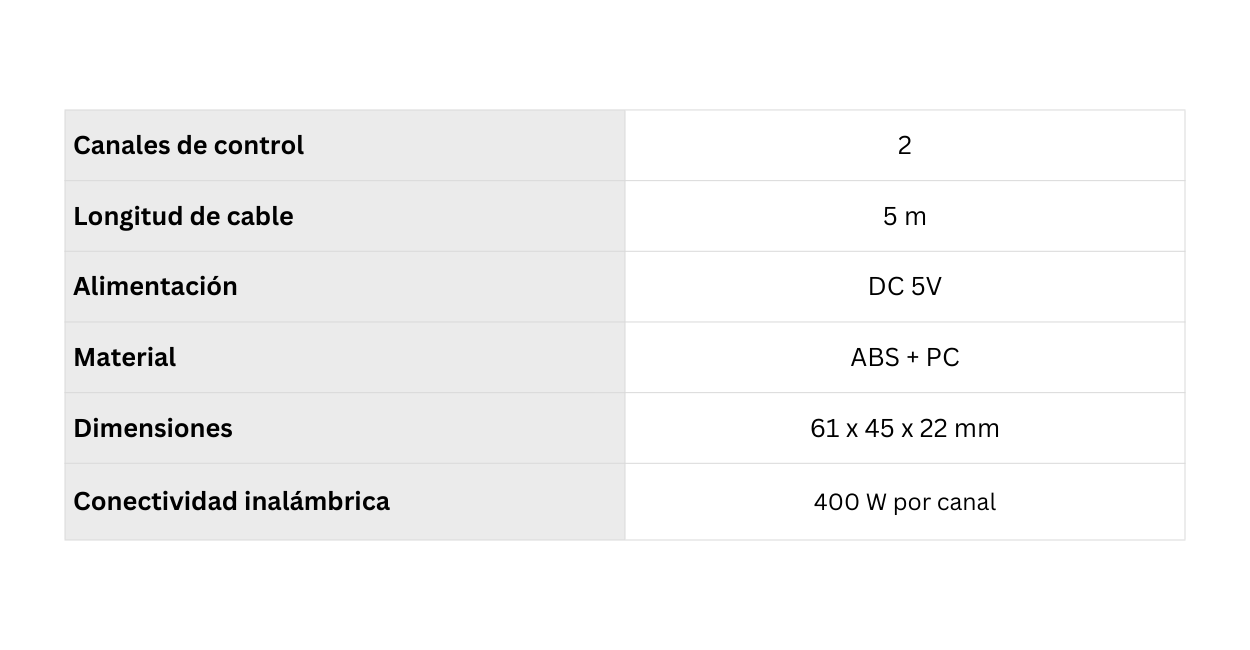Click the word 'Conectividad' in the table

(156, 501)
